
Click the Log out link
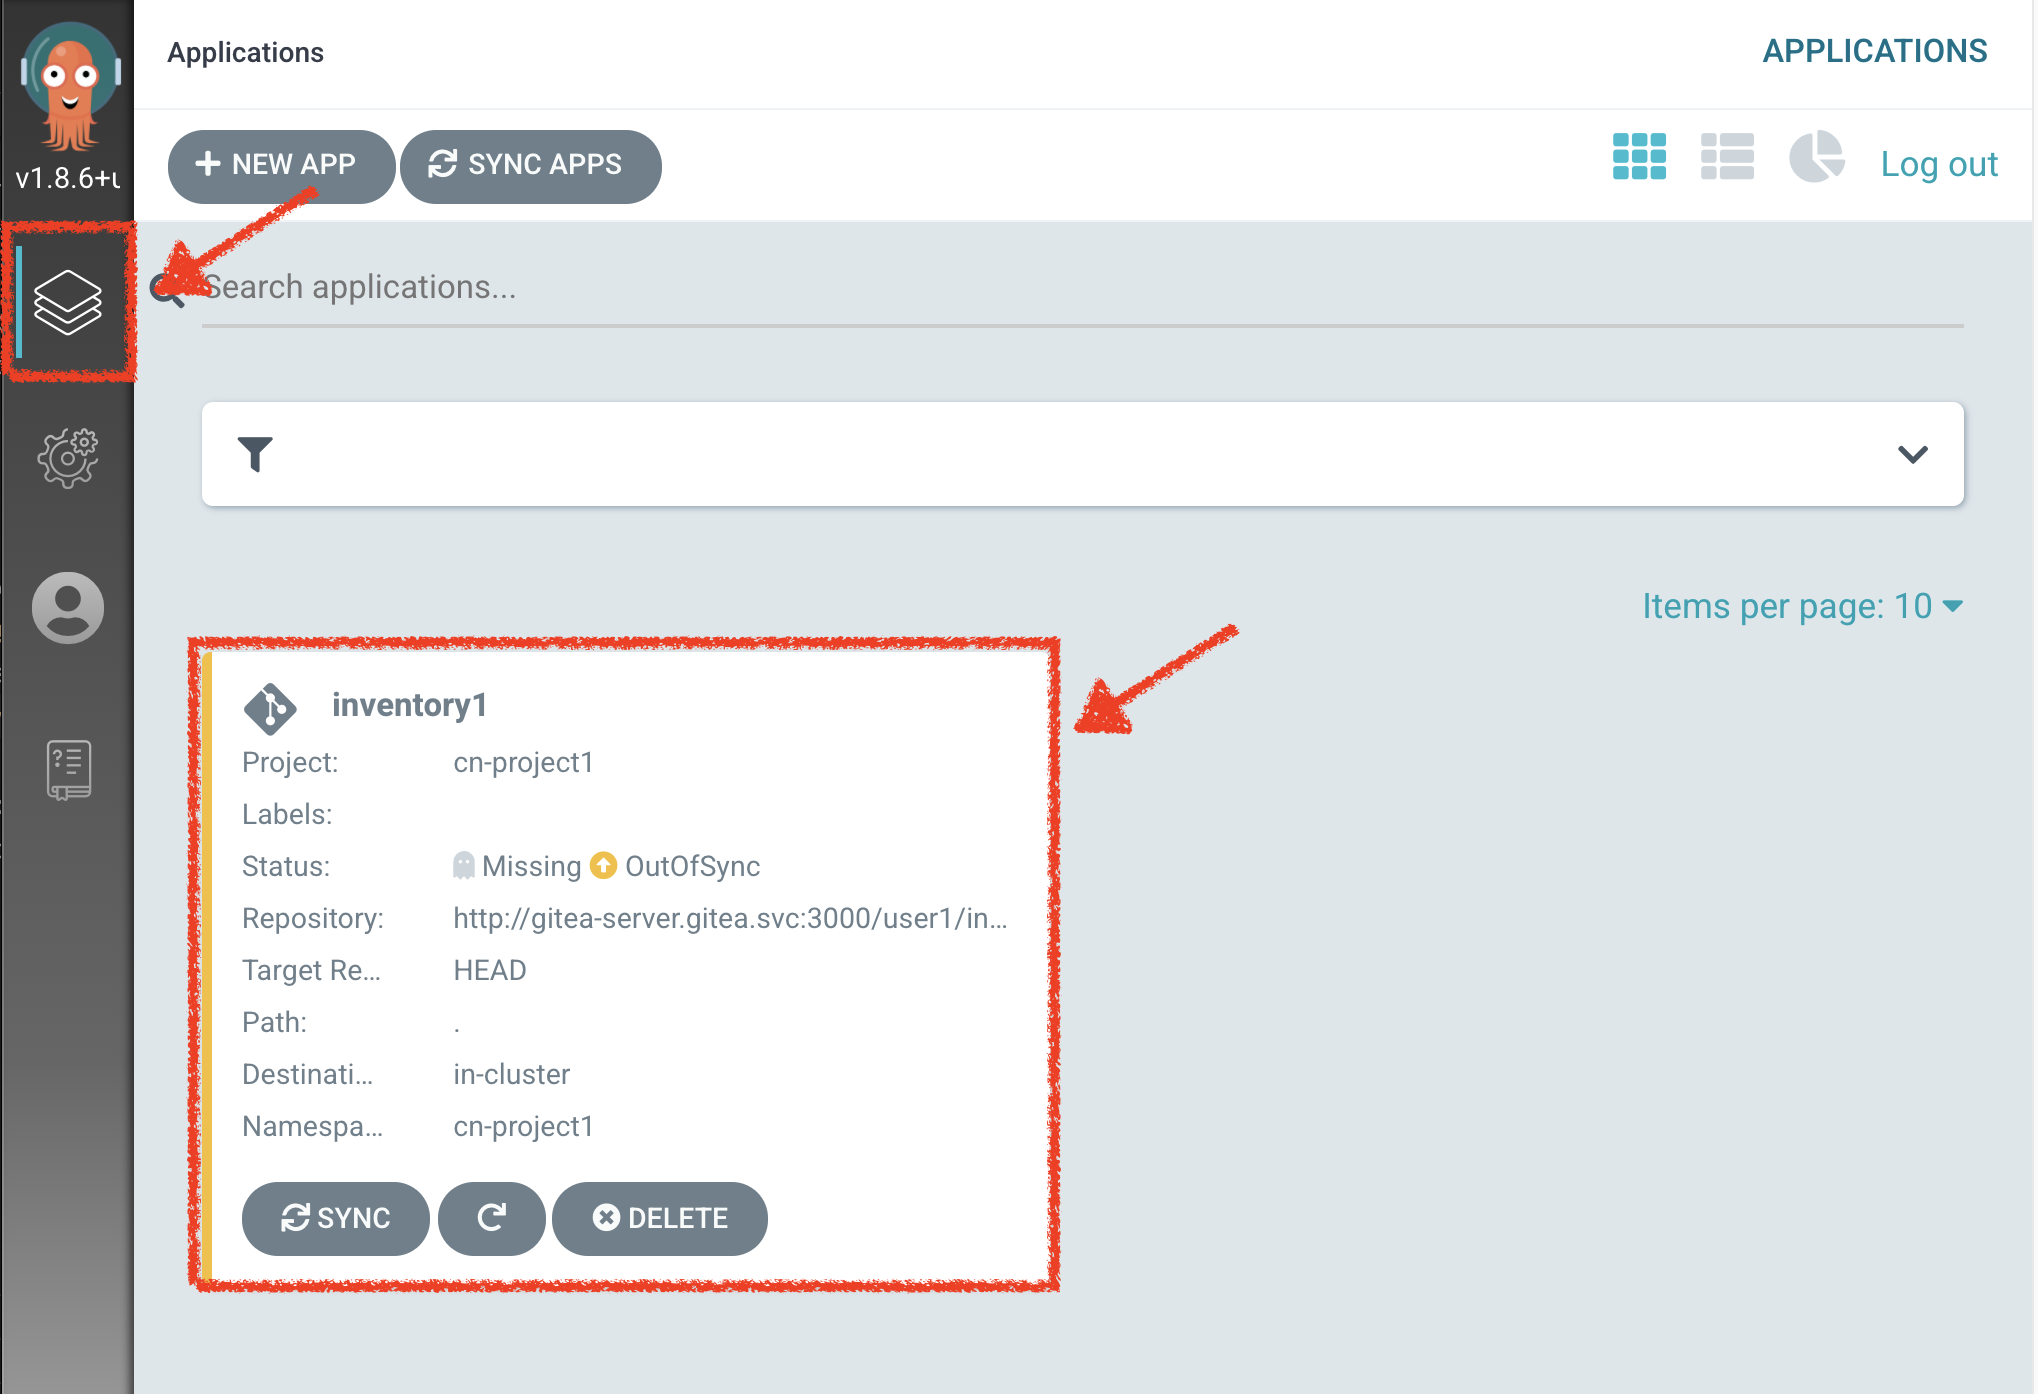click(1938, 163)
